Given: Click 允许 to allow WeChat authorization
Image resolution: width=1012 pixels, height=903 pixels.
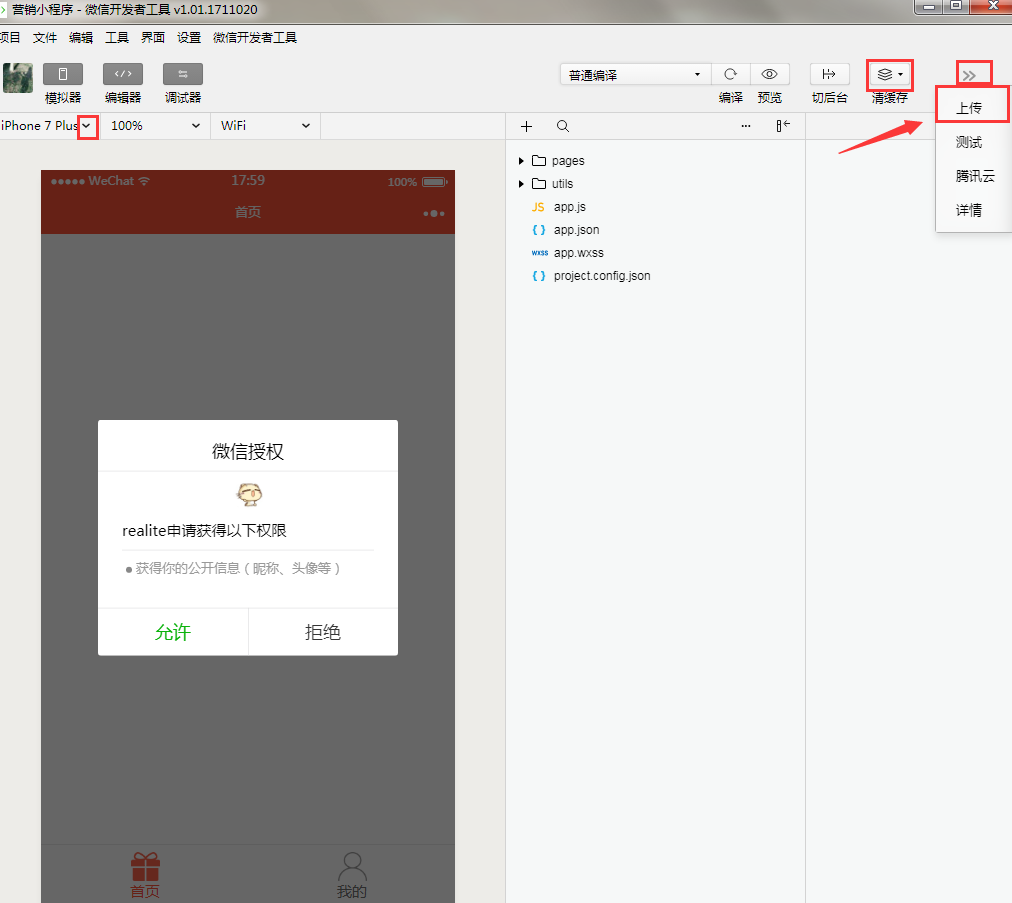Looking at the screenshot, I should point(173,632).
